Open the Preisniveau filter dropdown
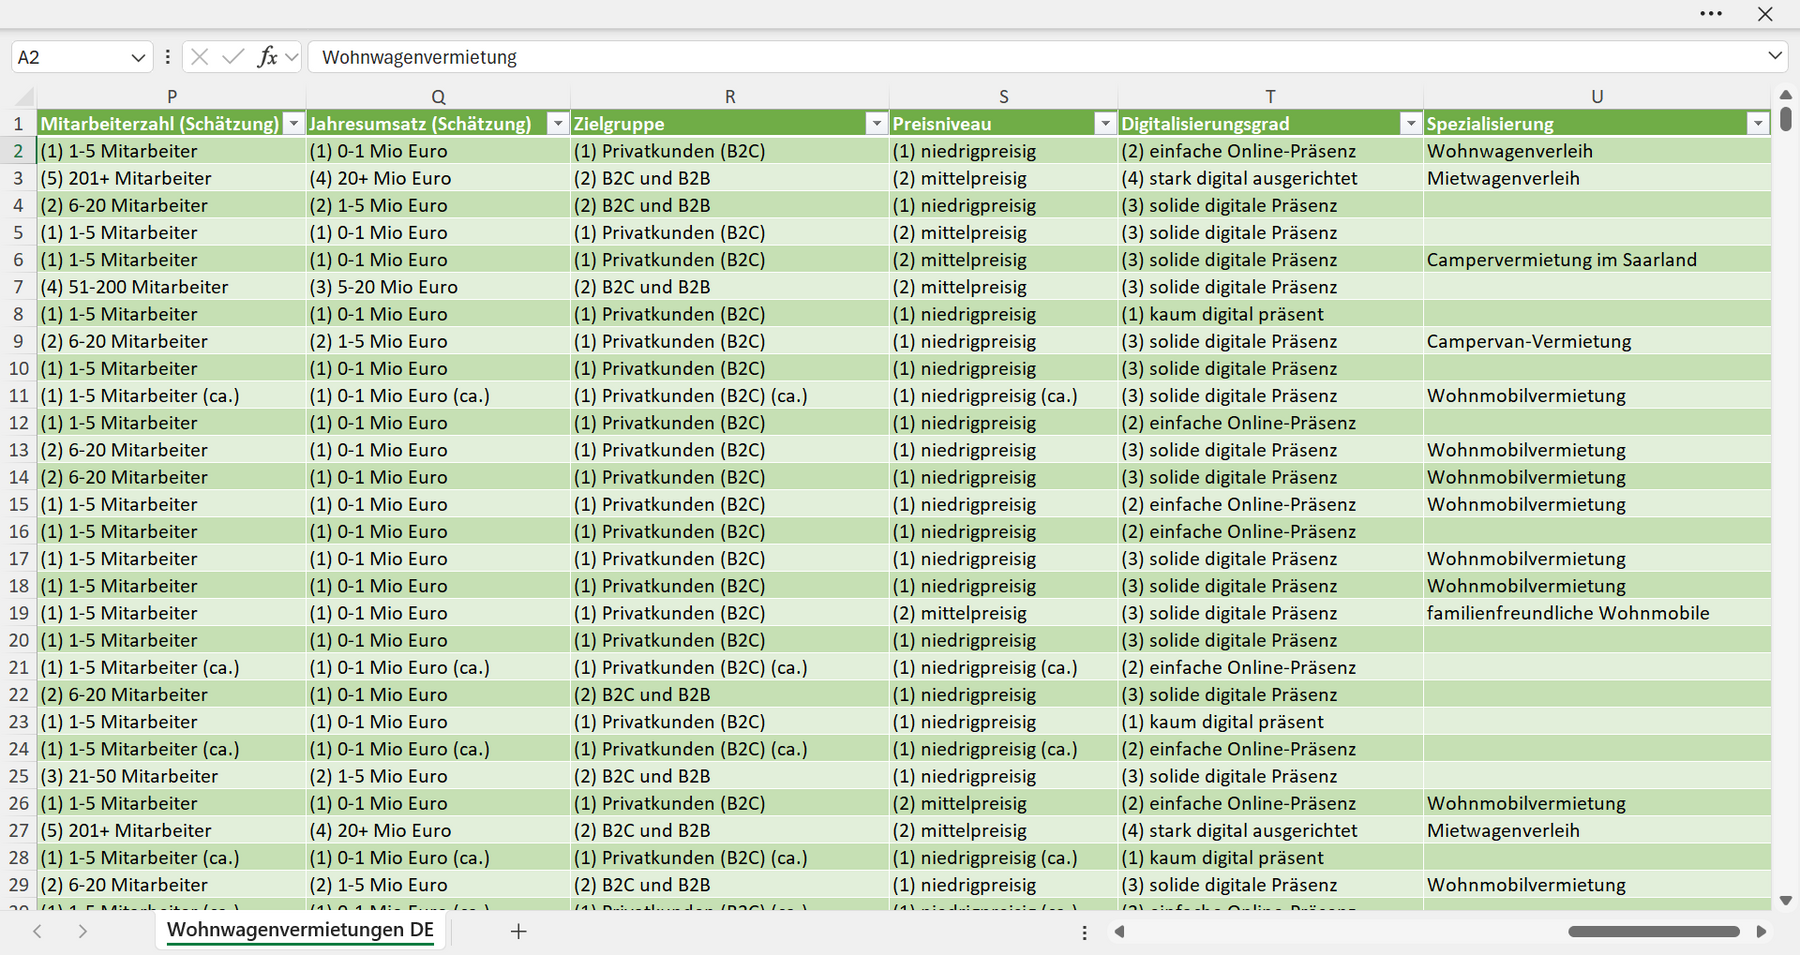This screenshot has height=955, width=1800. click(1105, 124)
